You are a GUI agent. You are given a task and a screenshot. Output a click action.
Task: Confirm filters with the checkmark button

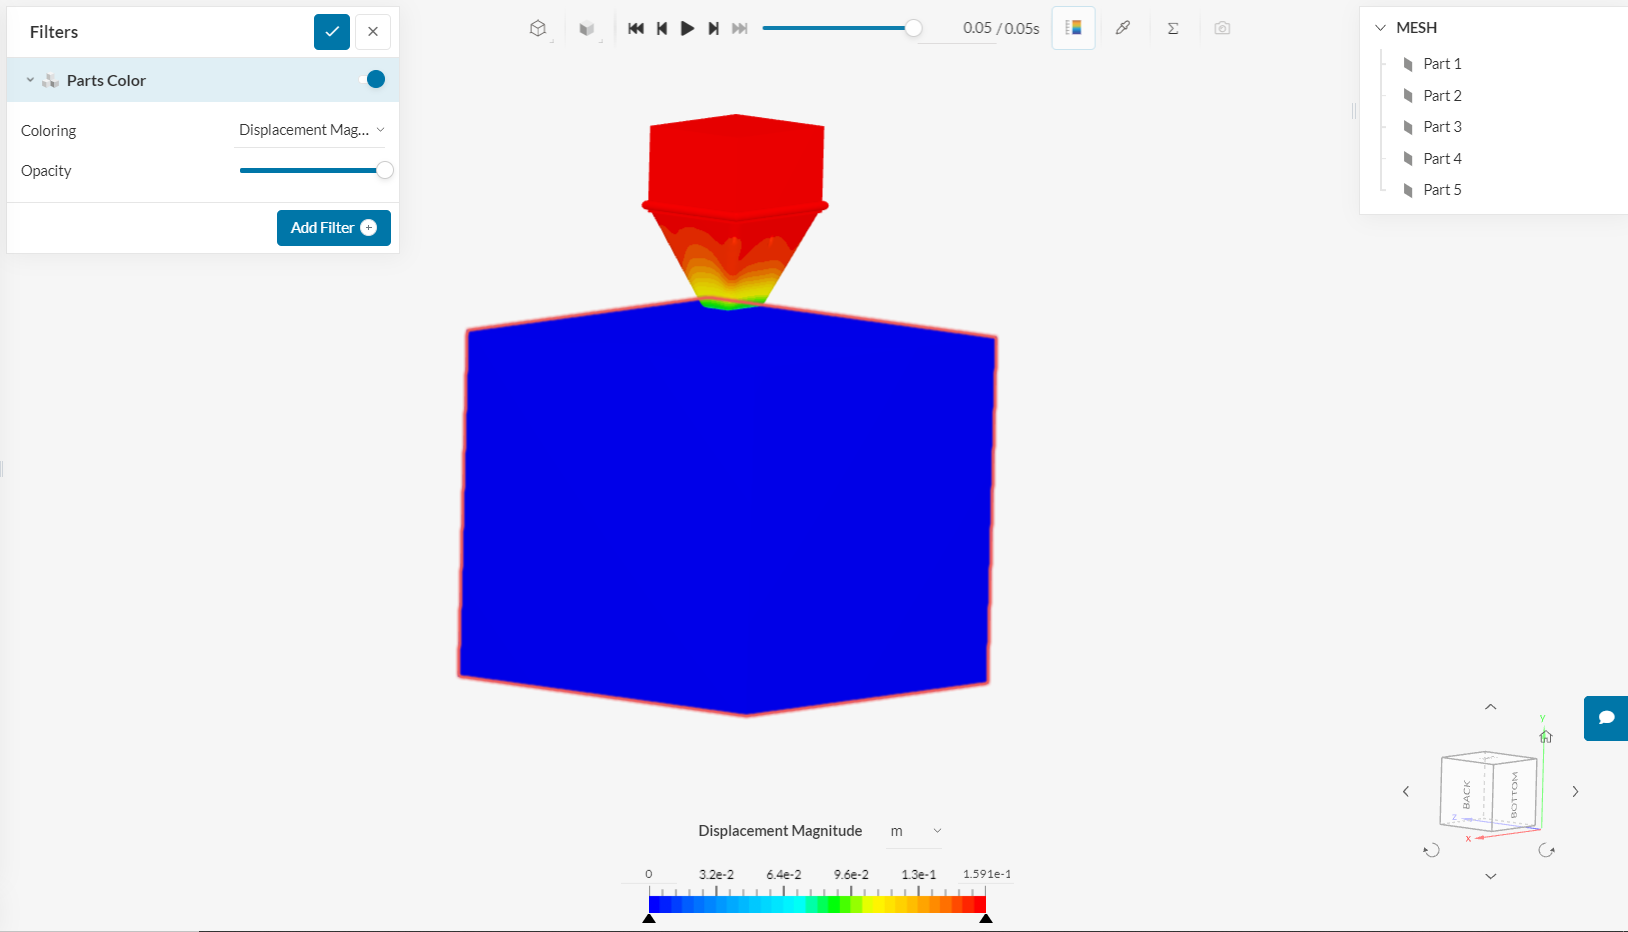pos(332,32)
